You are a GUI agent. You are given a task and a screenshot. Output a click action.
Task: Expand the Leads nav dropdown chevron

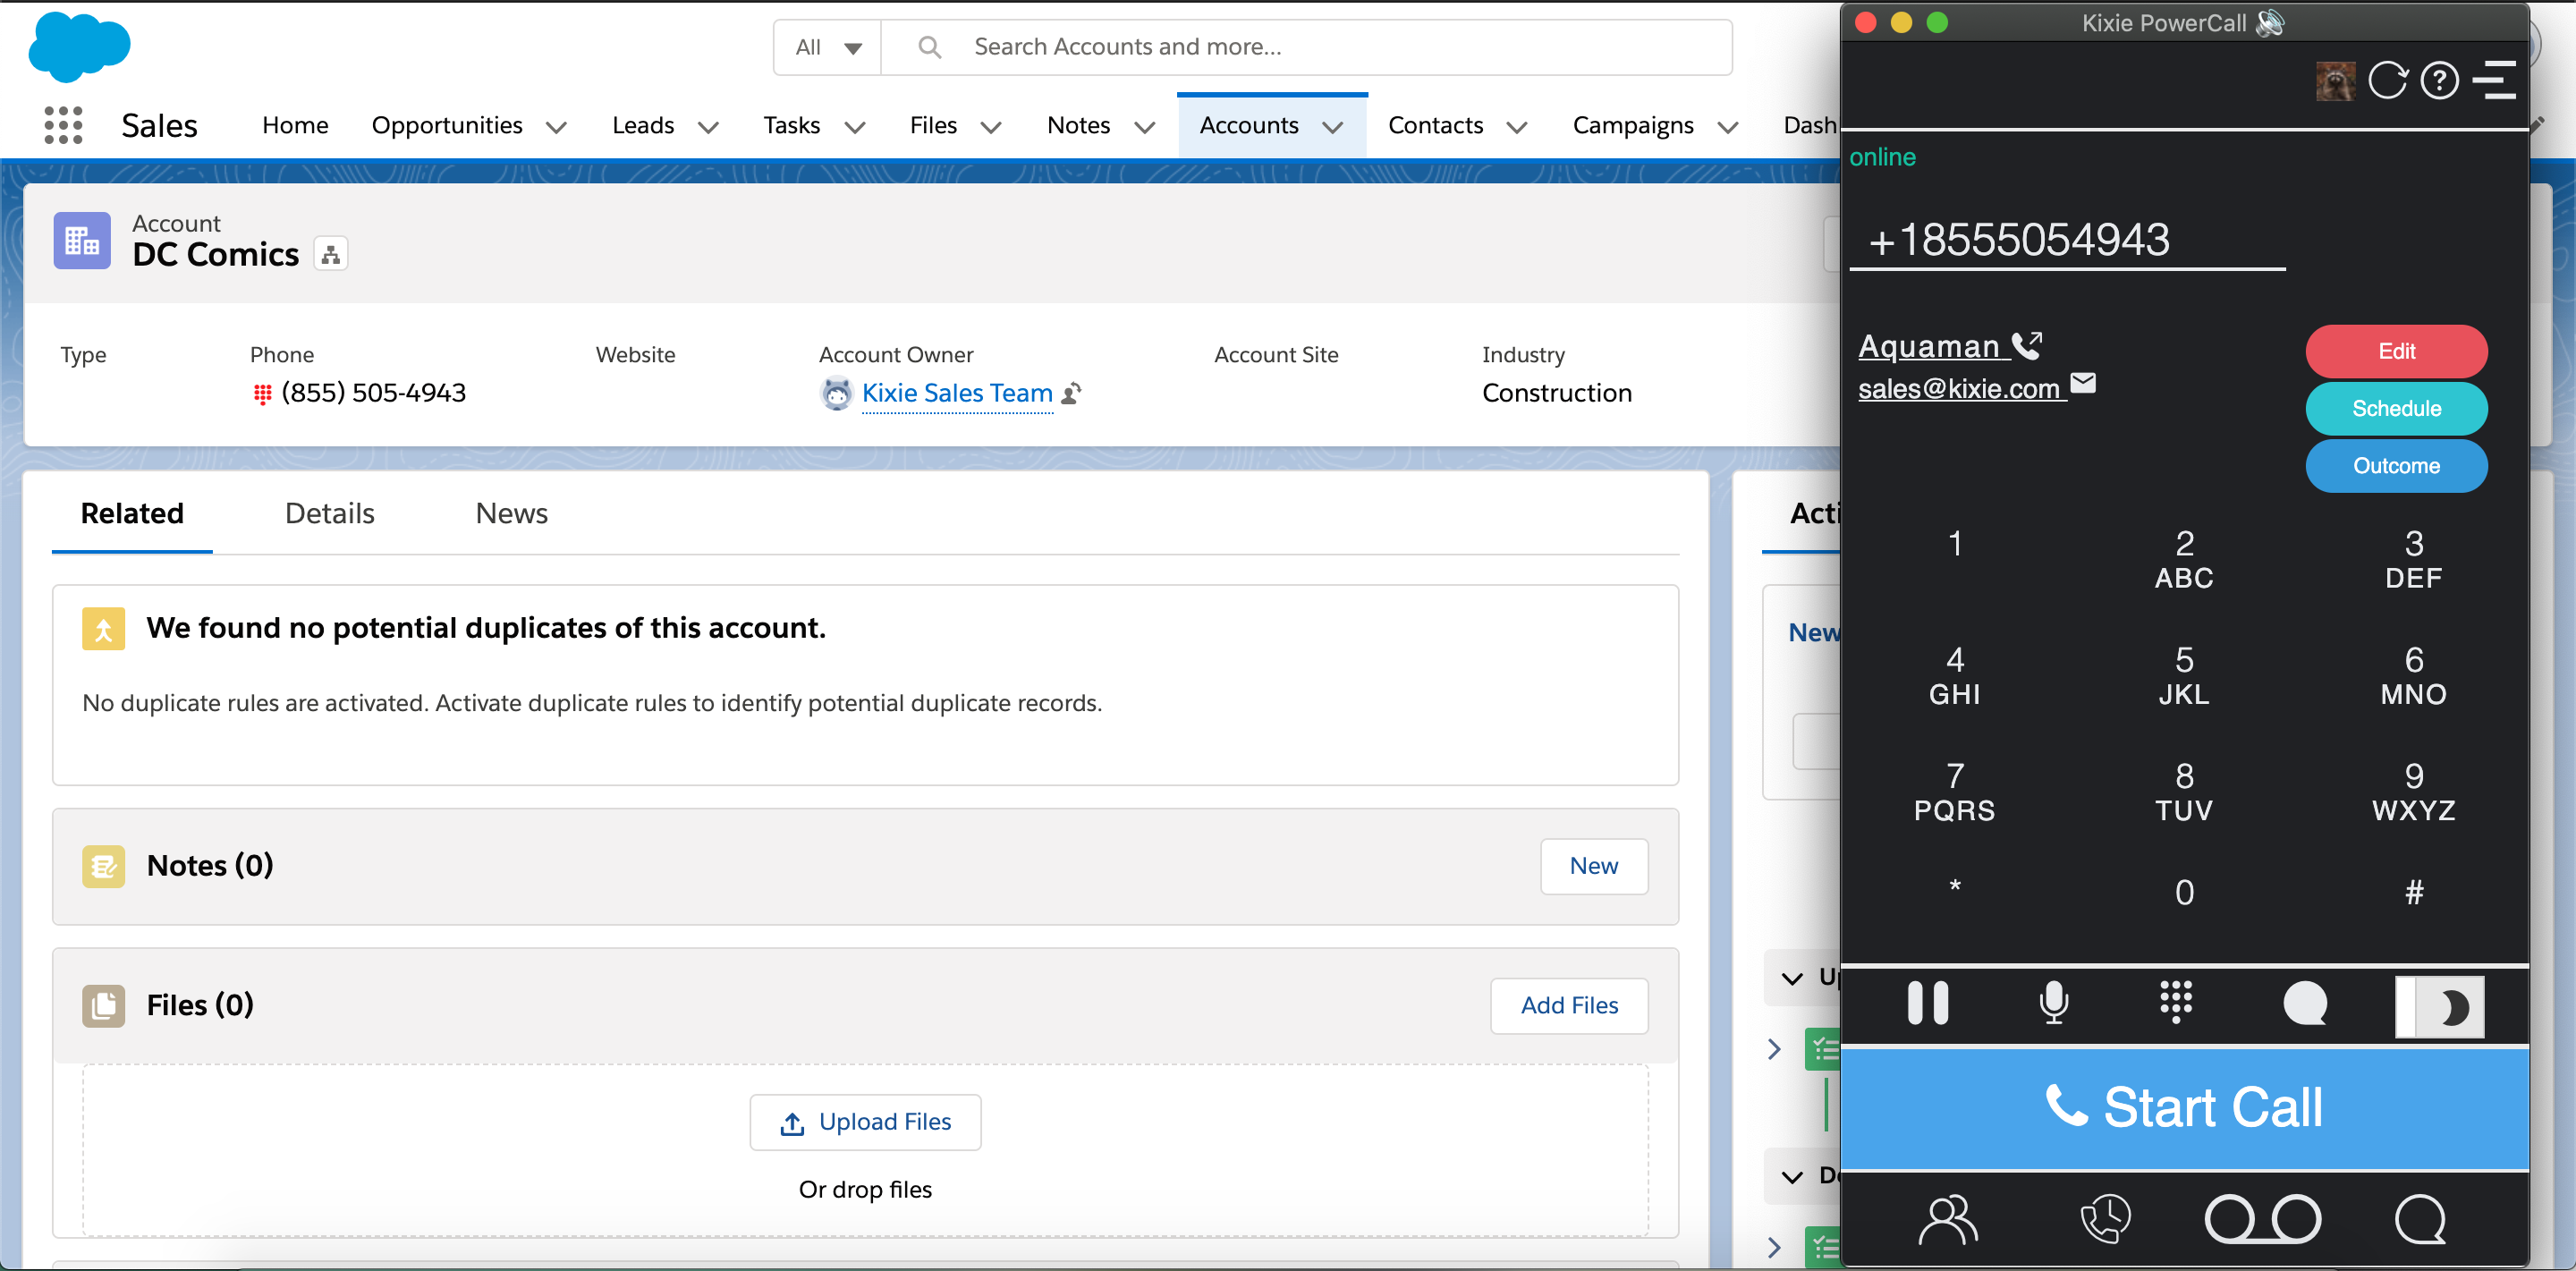[x=708, y=127]
